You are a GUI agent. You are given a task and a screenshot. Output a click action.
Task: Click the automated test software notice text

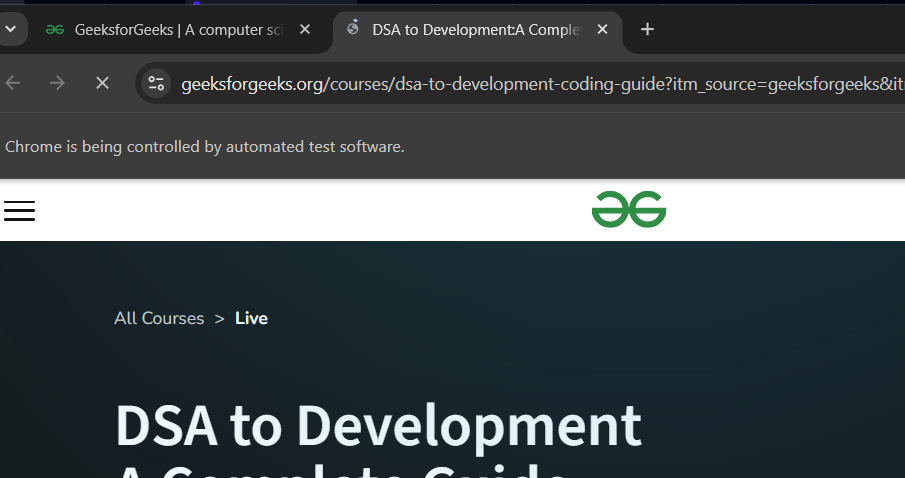coord(204,147)
